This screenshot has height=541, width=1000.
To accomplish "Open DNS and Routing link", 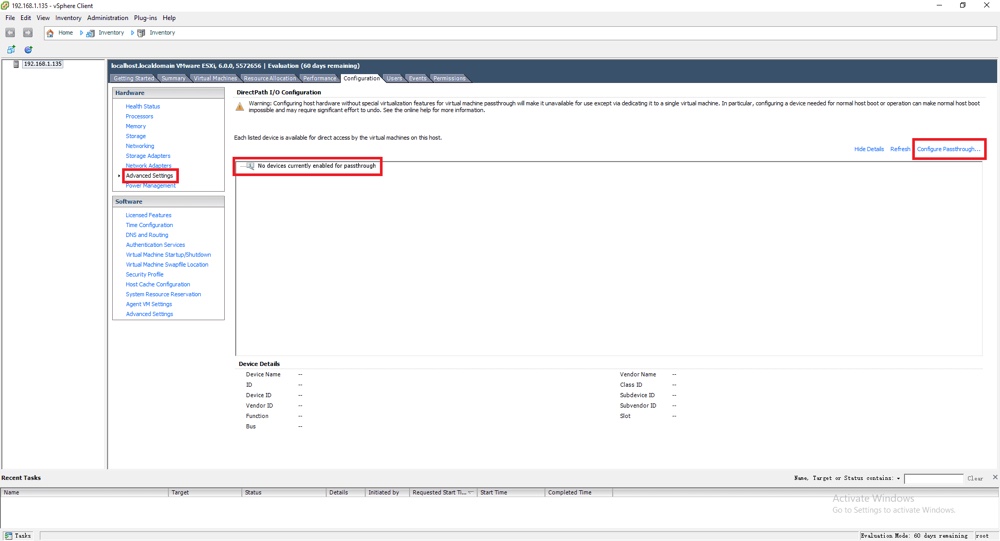I will coord(147,235).
